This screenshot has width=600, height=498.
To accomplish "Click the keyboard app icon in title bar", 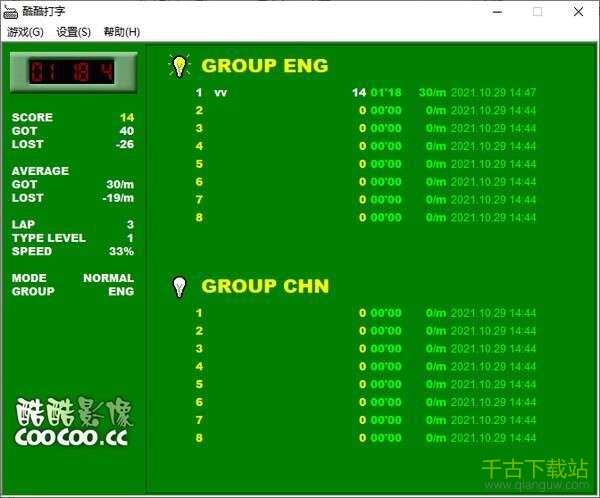I will tap(10, 12).
